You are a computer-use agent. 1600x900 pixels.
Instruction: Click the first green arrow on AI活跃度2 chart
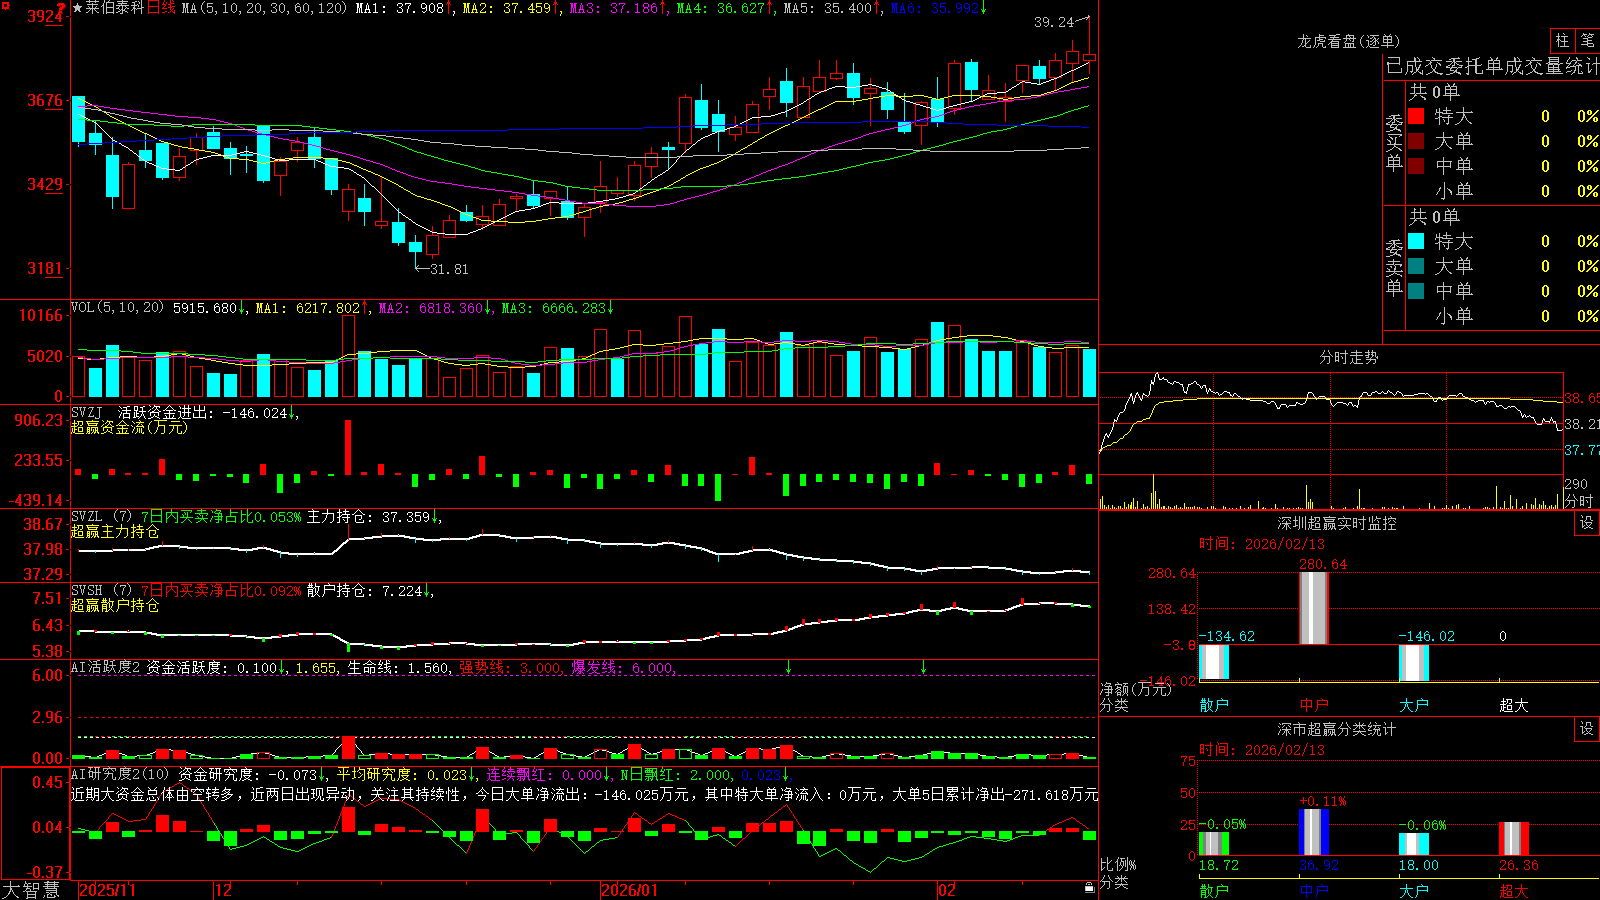(x=789, y=667)
